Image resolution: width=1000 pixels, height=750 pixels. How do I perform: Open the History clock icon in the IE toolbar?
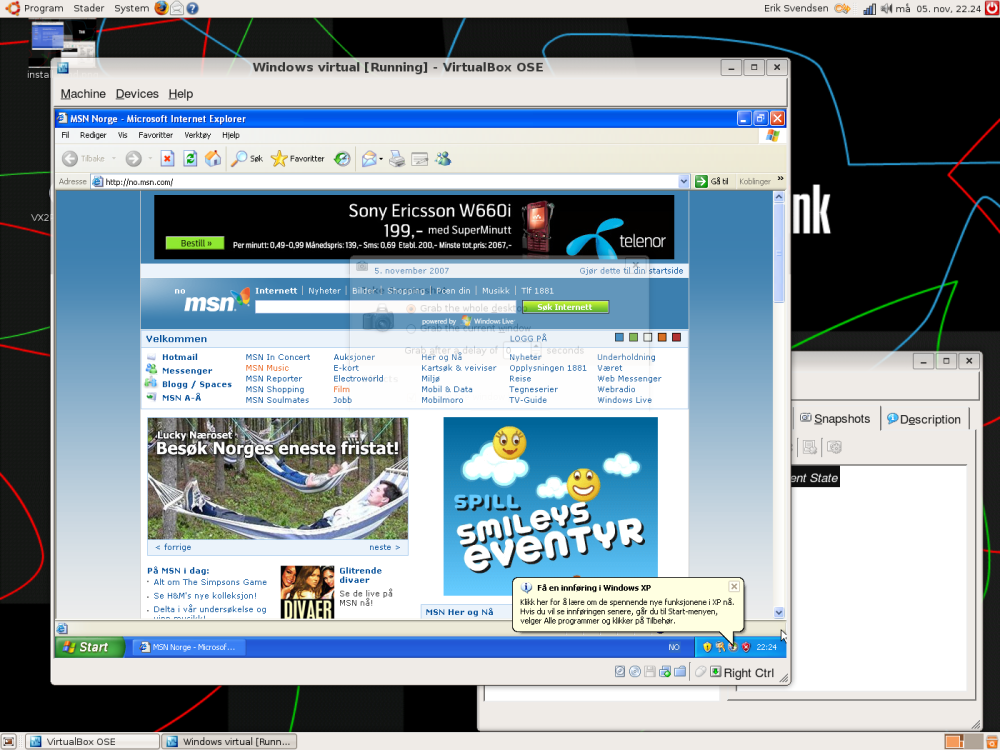pos(342,159)
